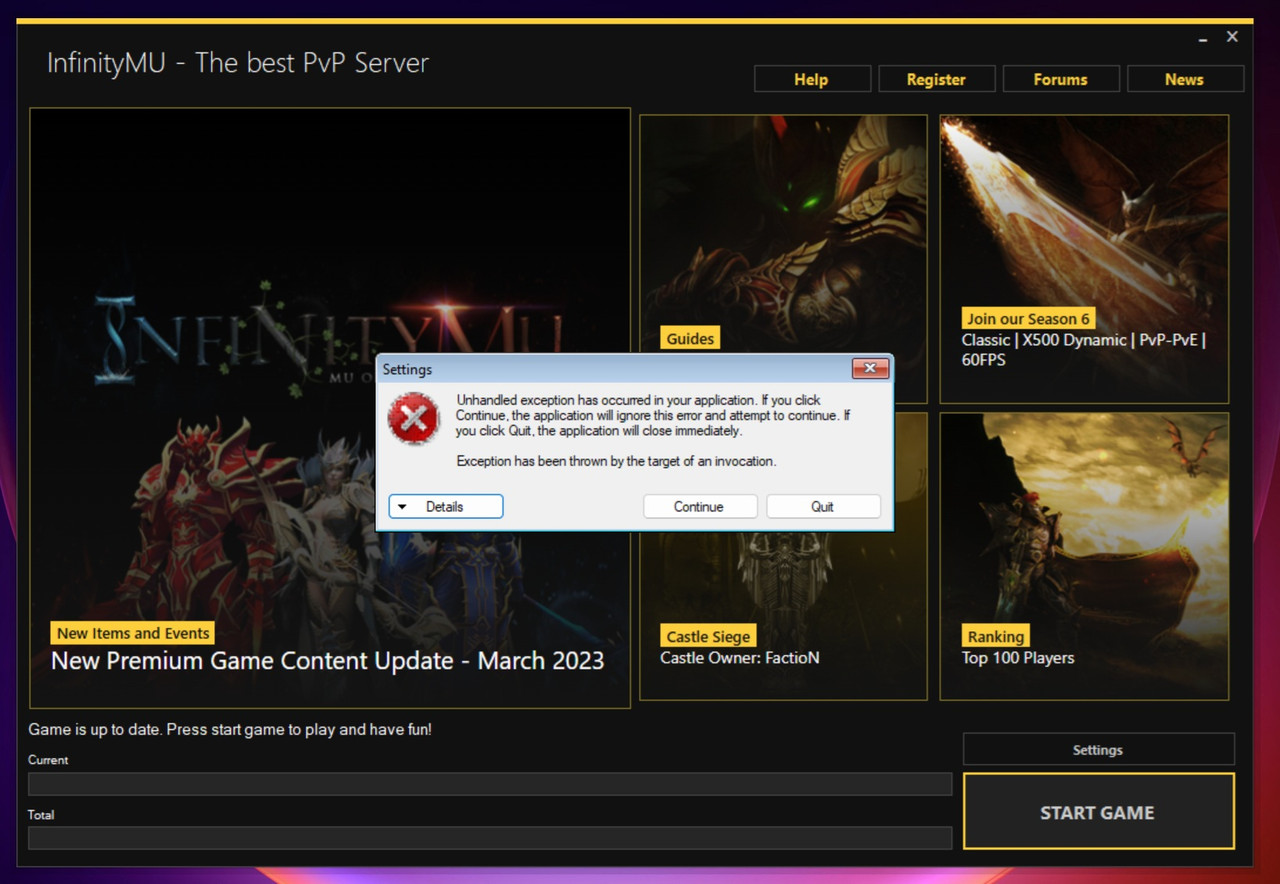The width and height of the screenshot is (1280, 884).
Task: Open the New Items and Events banner
Action: tap(330, 408)
